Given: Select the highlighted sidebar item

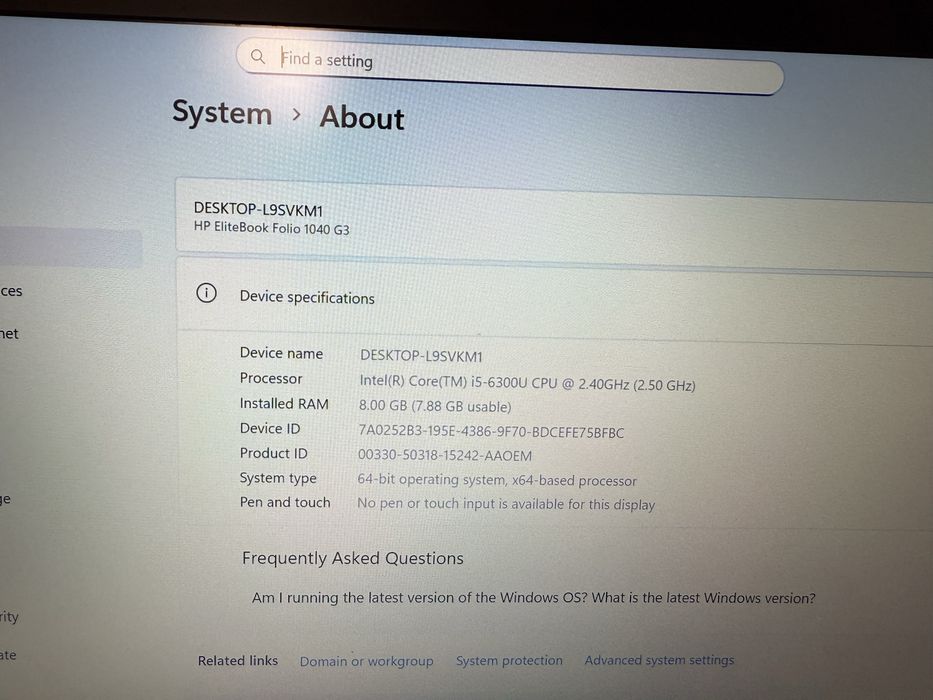Looking at the screenshot, I should point(70,248).
